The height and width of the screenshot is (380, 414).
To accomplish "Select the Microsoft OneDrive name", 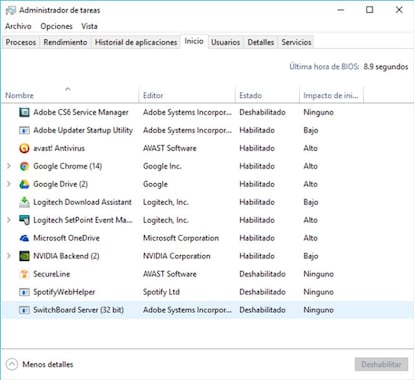I will tap(66, 238).
